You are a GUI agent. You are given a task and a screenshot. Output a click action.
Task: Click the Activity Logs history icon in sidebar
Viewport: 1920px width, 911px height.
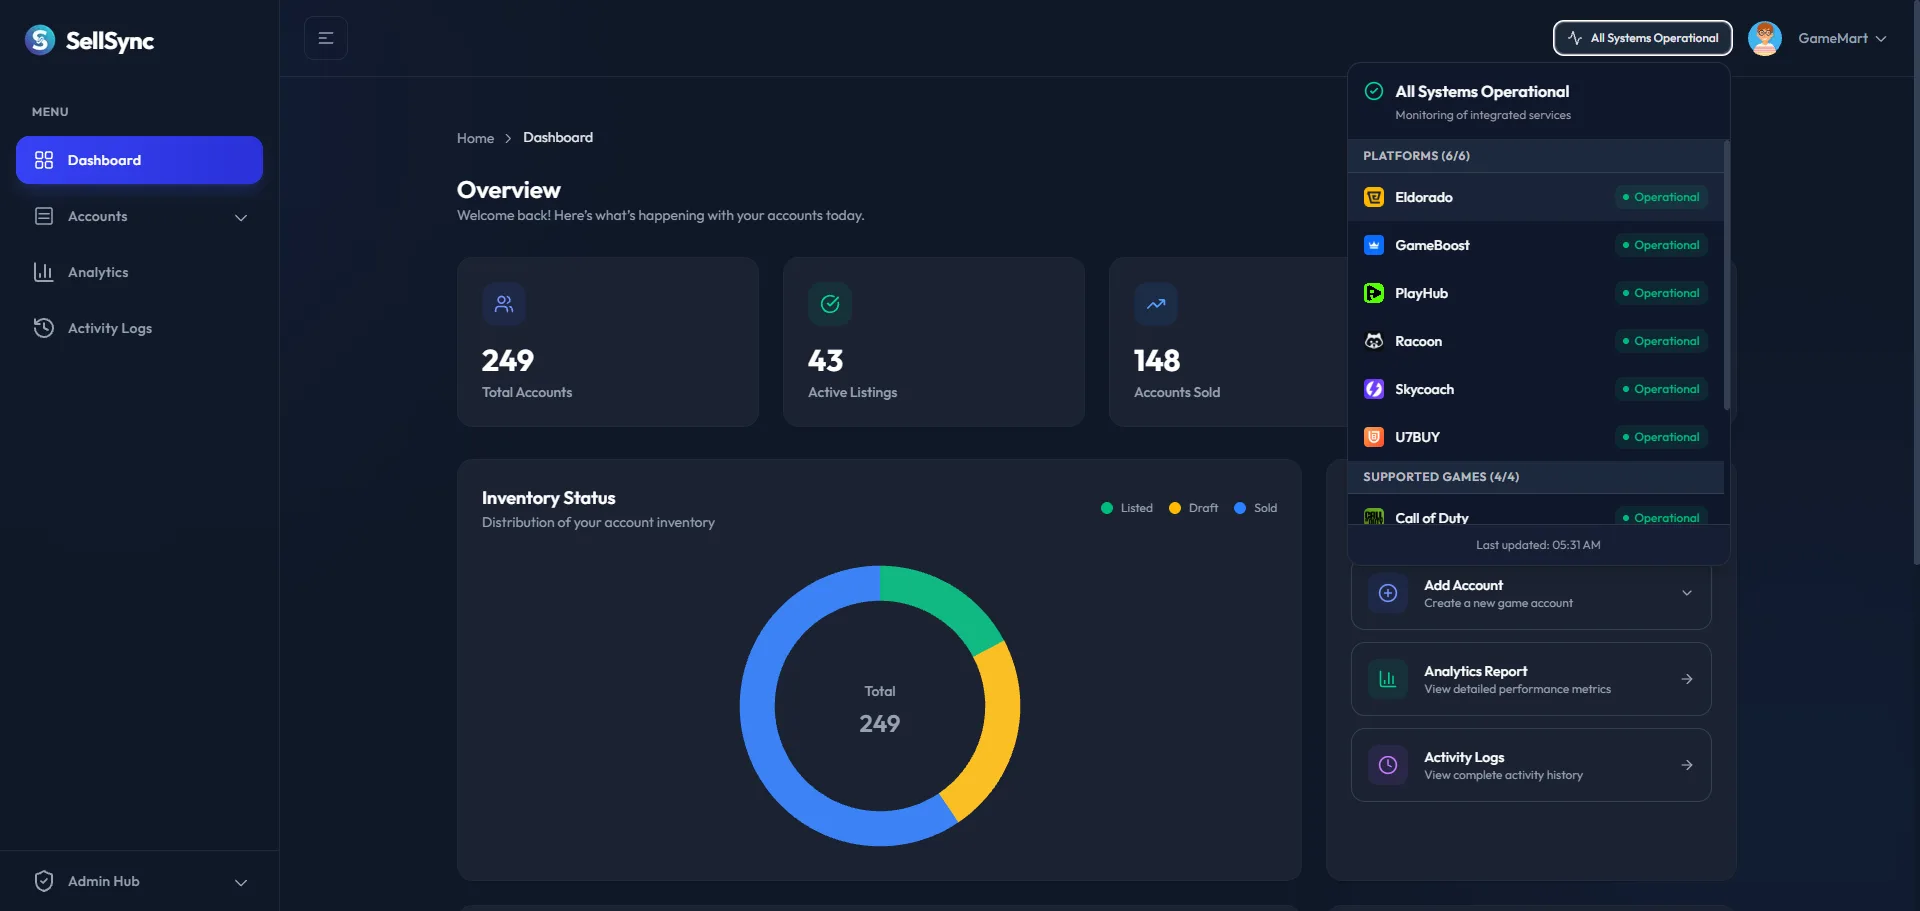click(44, 328)
